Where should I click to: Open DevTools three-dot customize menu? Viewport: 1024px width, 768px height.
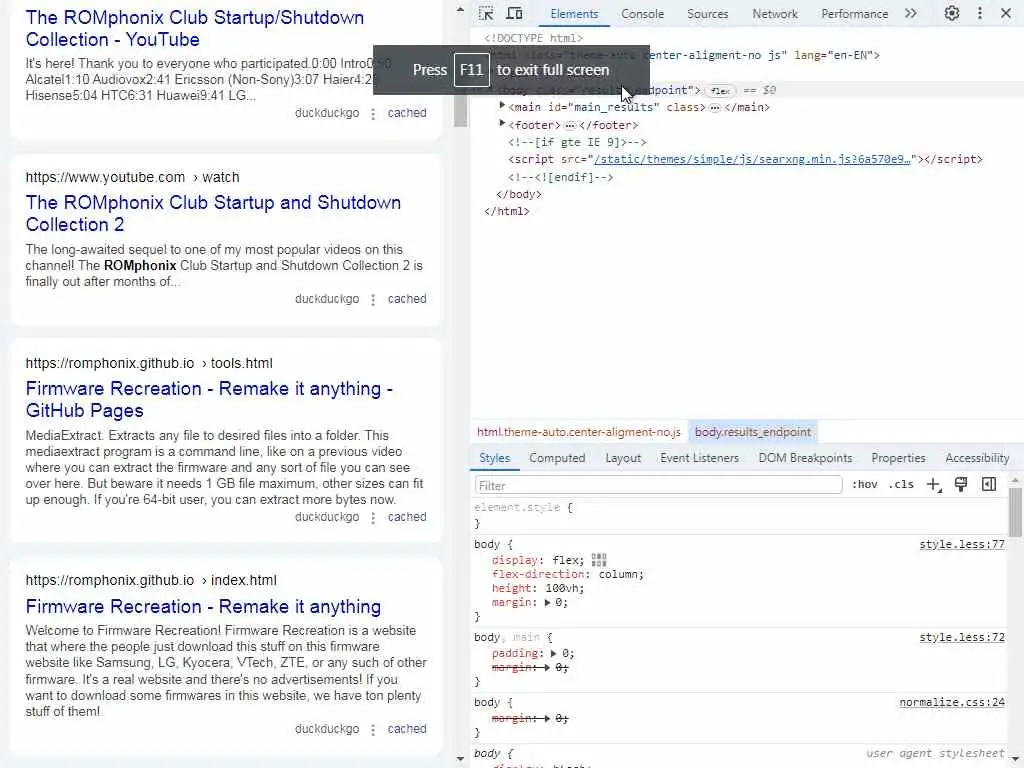click(x=980, y=13)
